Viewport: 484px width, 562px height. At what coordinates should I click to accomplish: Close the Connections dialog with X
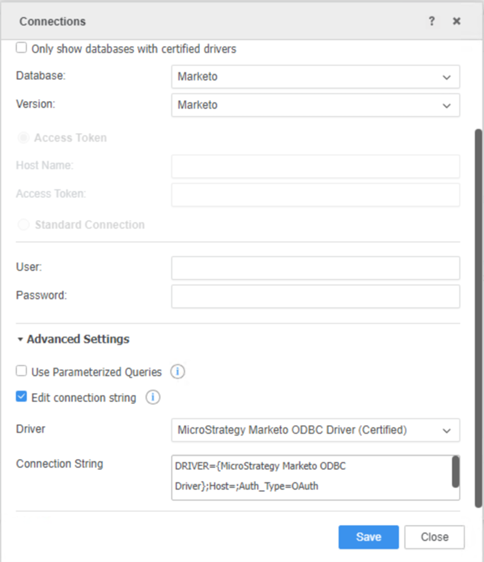(x=456, y=21)
